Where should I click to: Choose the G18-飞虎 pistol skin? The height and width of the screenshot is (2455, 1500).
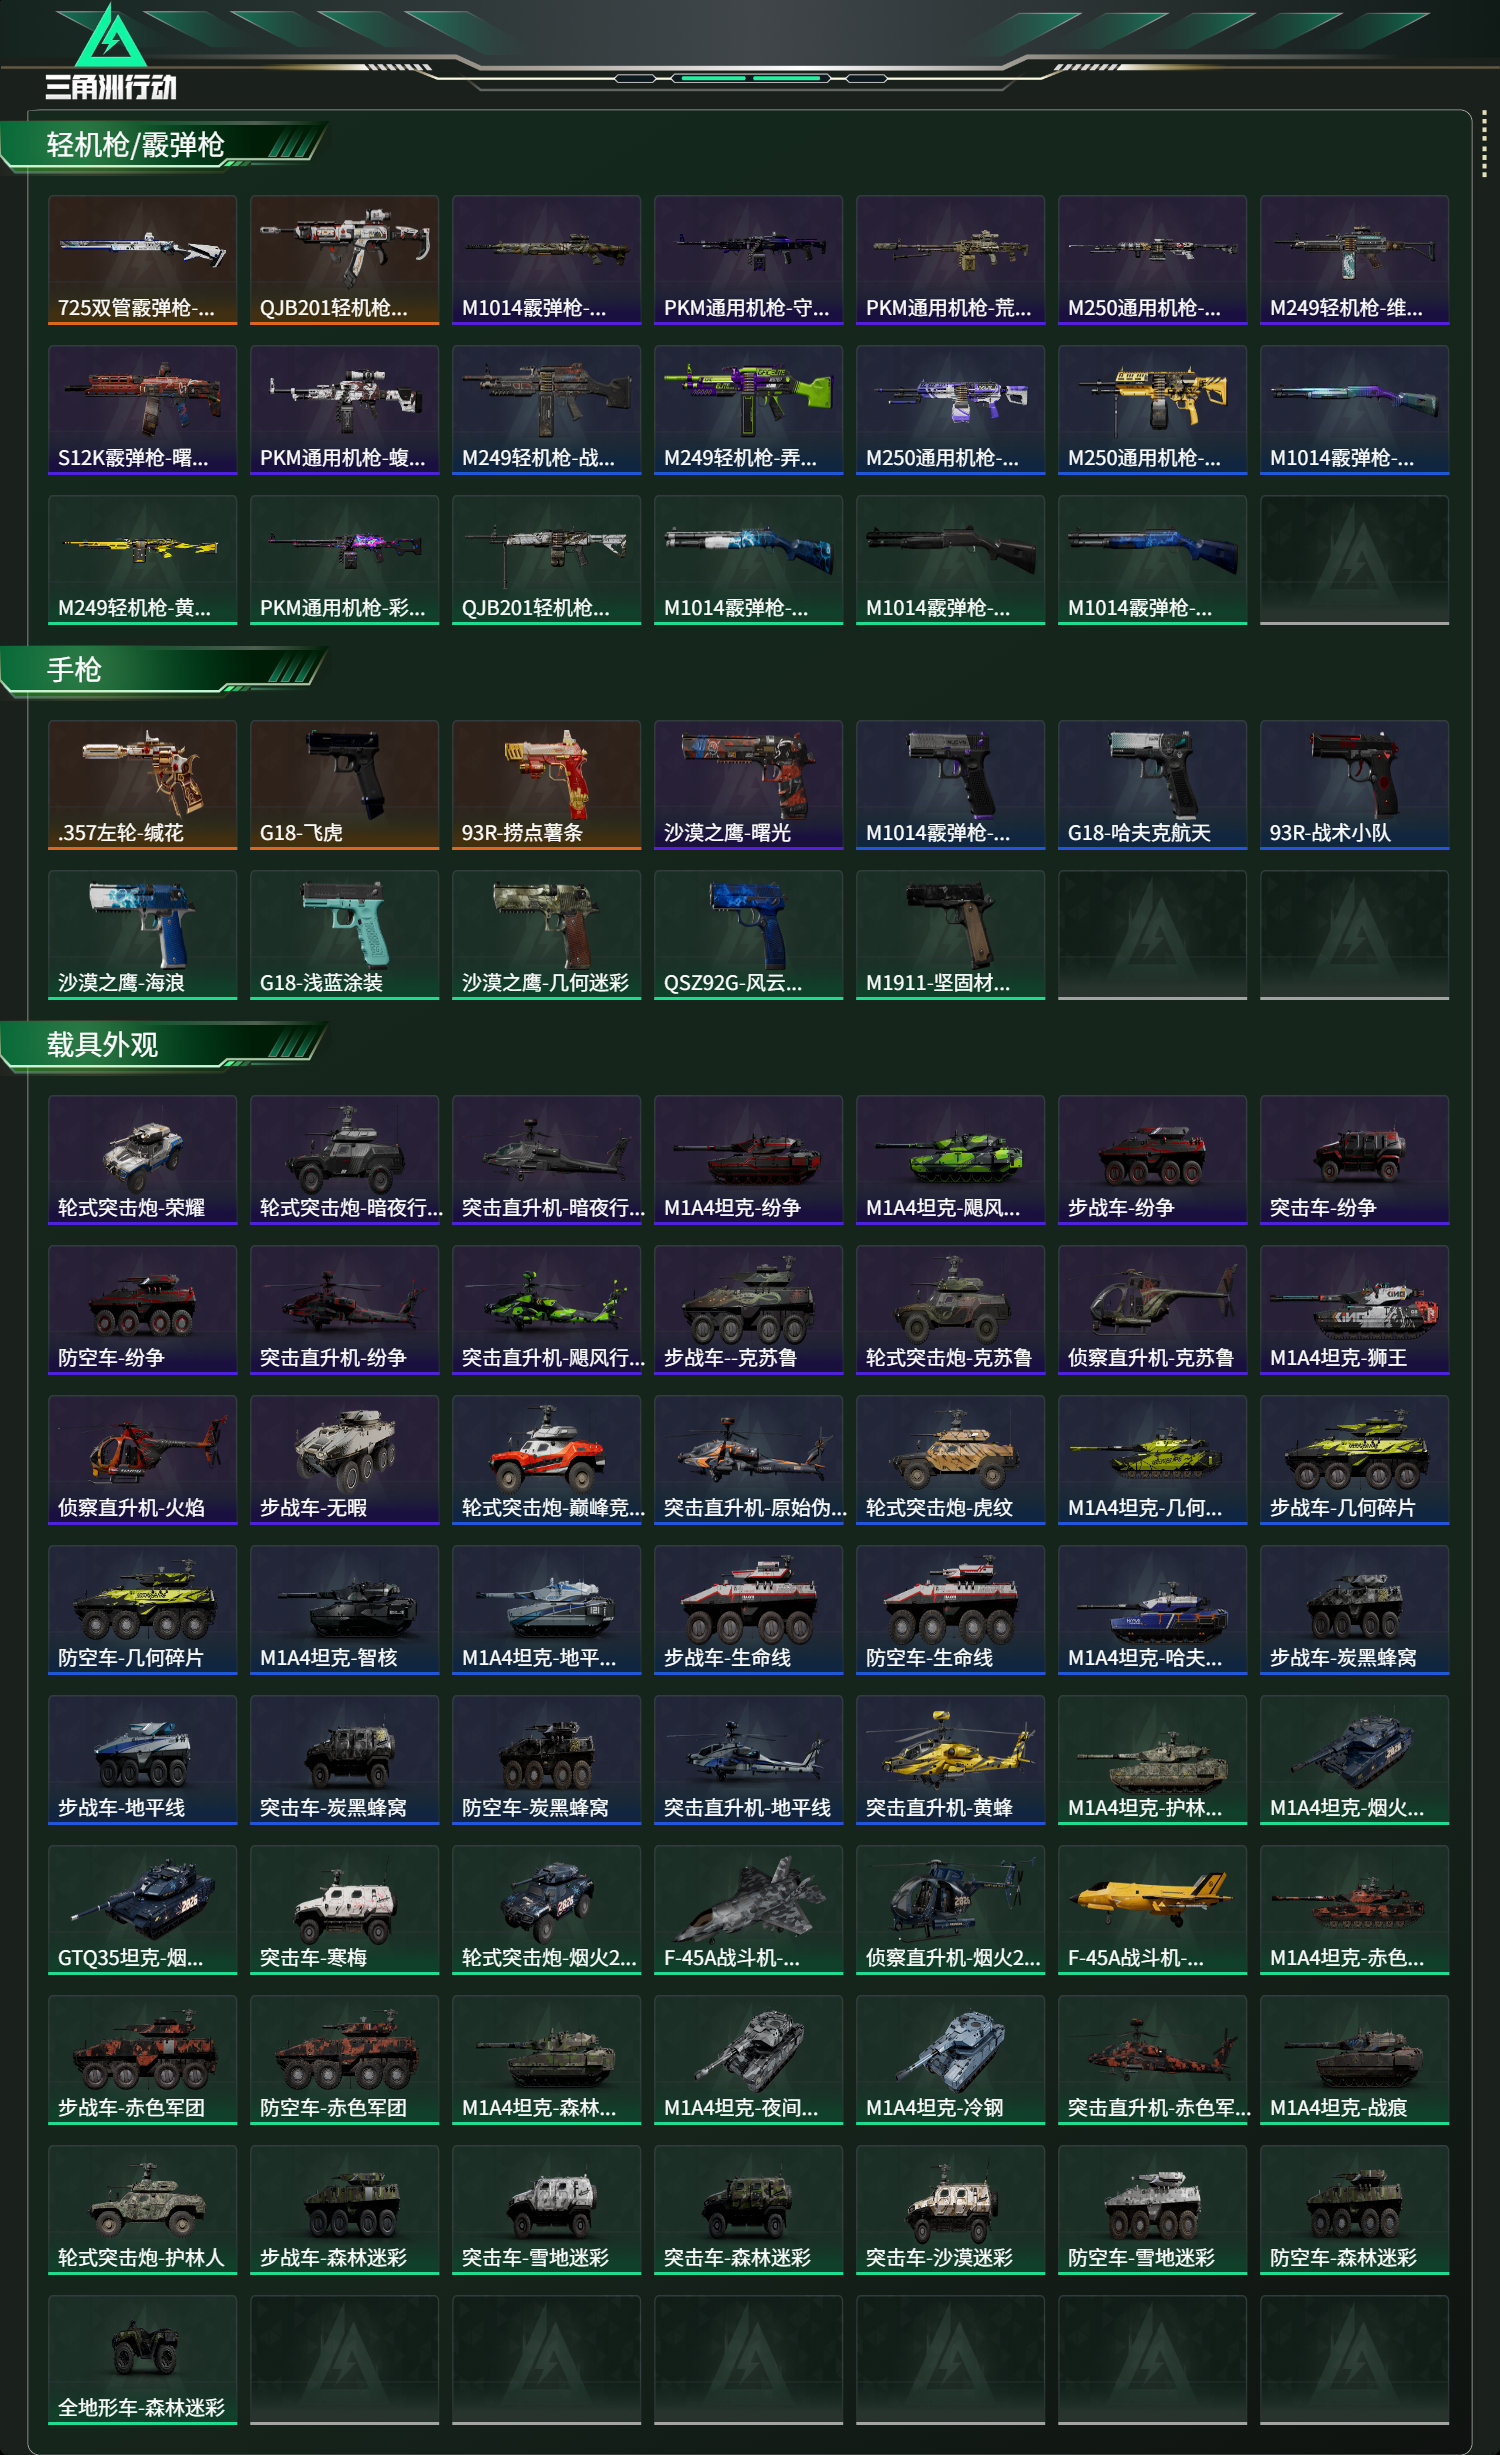[x=345, y=785]
